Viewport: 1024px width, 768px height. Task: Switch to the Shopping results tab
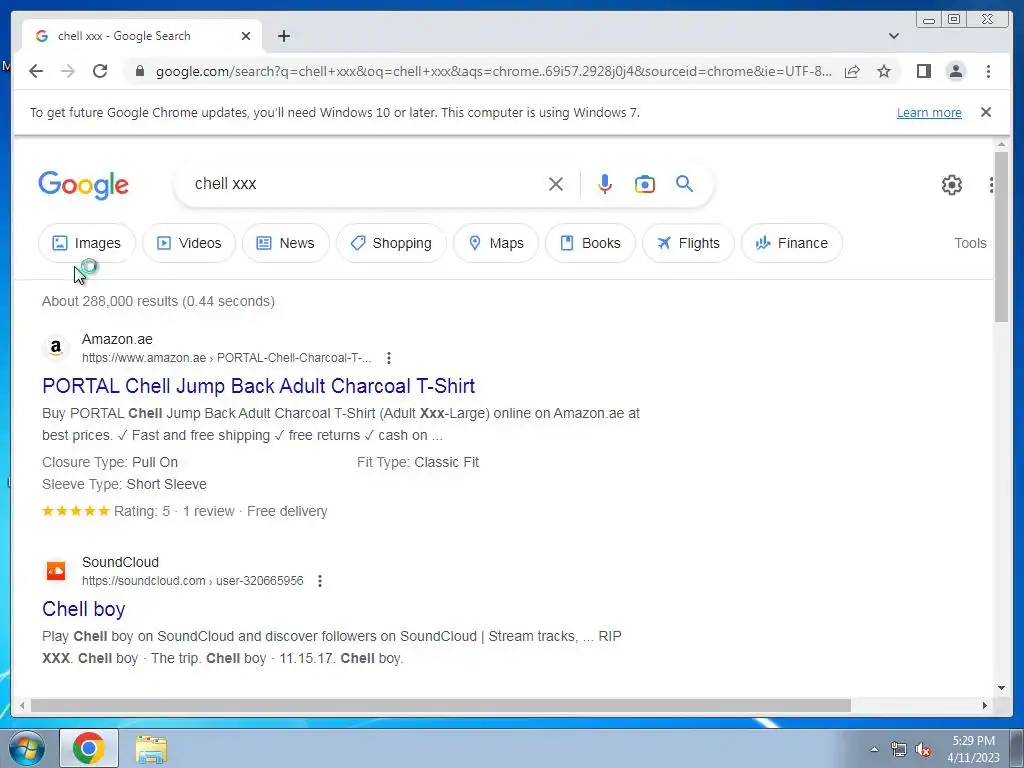[391, 243]
